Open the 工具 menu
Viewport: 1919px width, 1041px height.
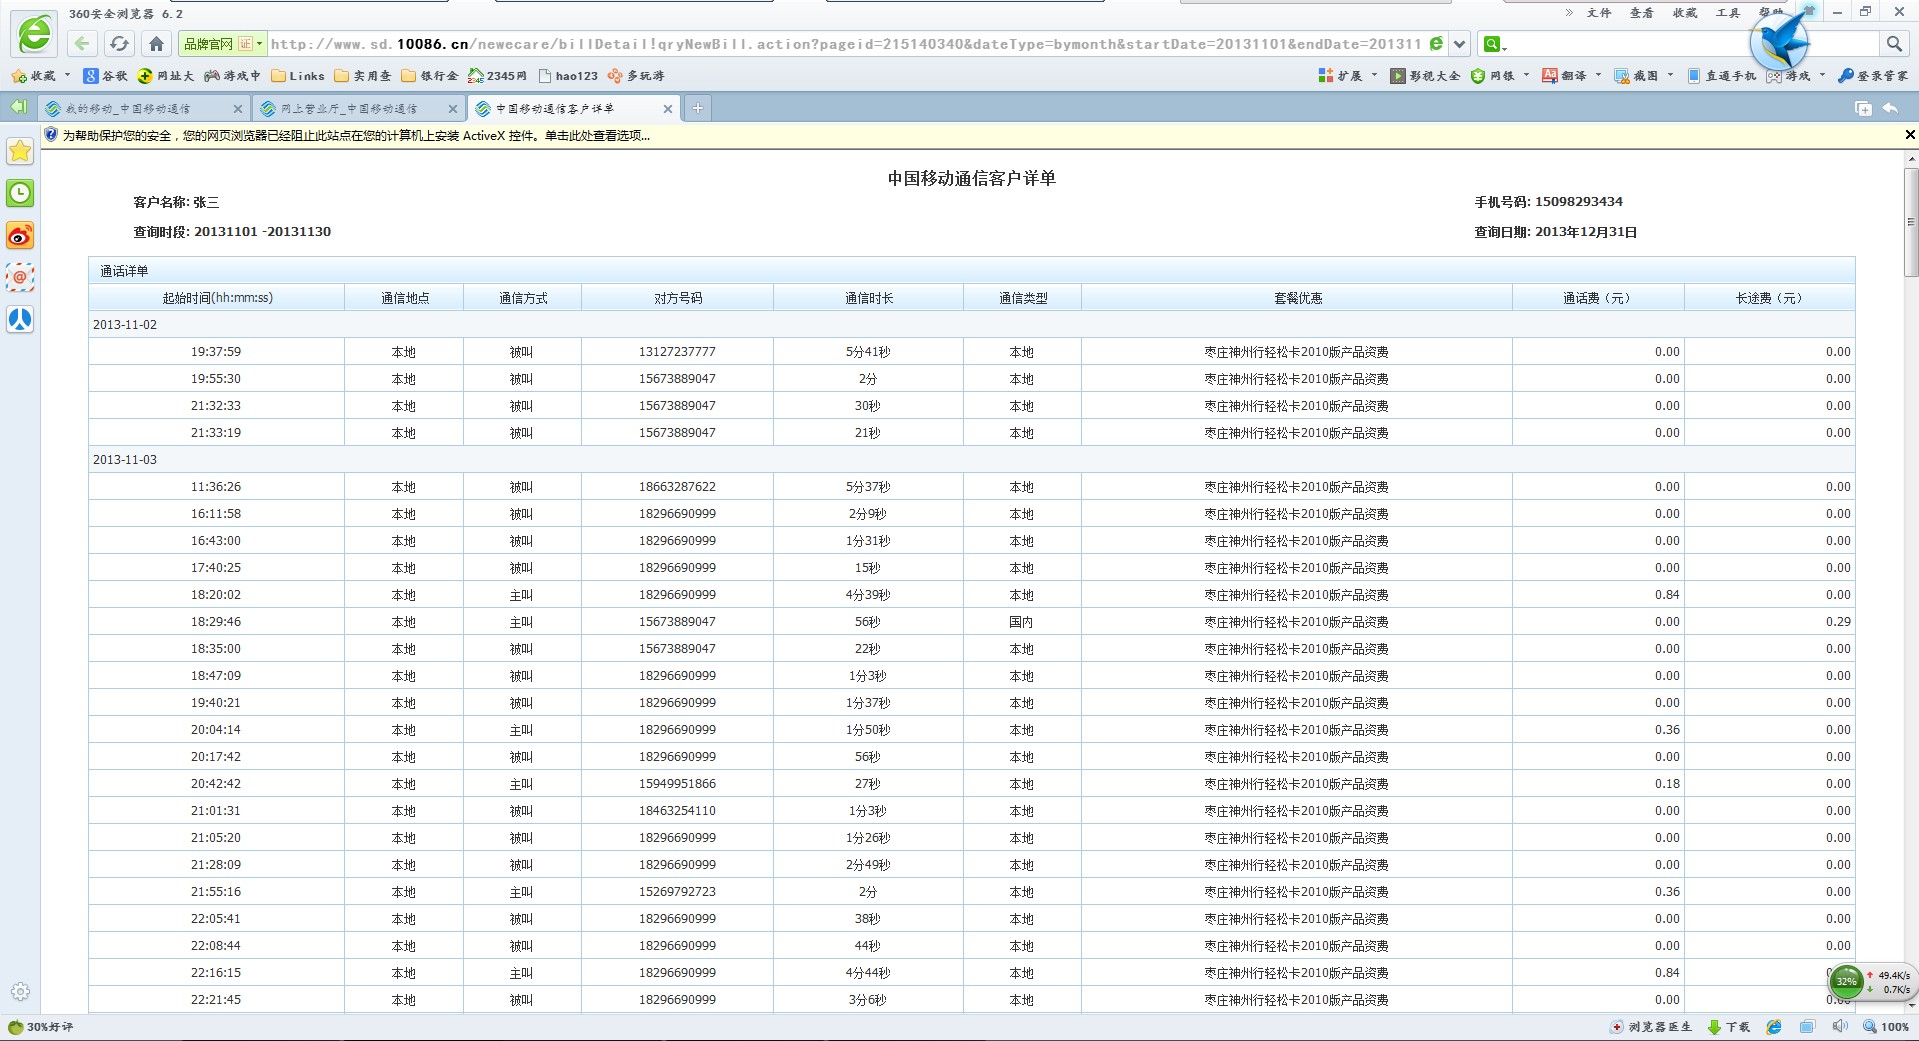tap(1728, 13)
